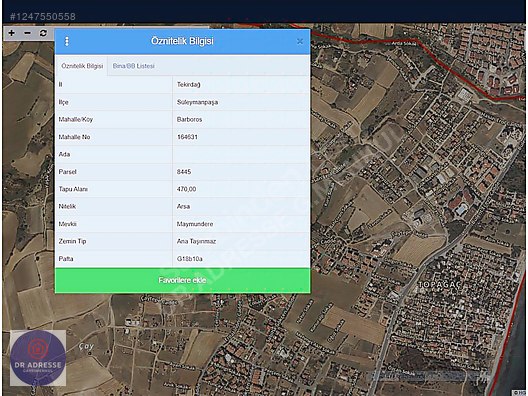Click the Süleymanpaşa district value
Viewport: 528px width, 396px height.
click(197, 102)
